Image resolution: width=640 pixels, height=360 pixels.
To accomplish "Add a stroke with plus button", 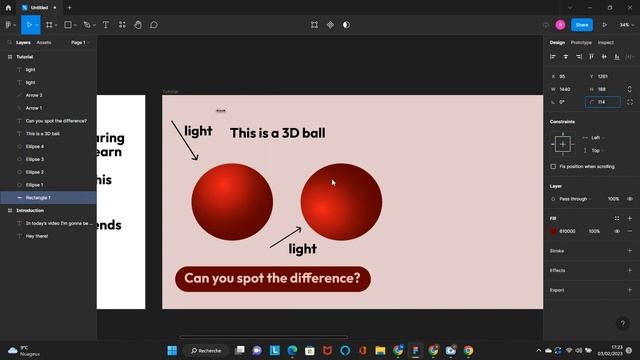I will [630, 251].
